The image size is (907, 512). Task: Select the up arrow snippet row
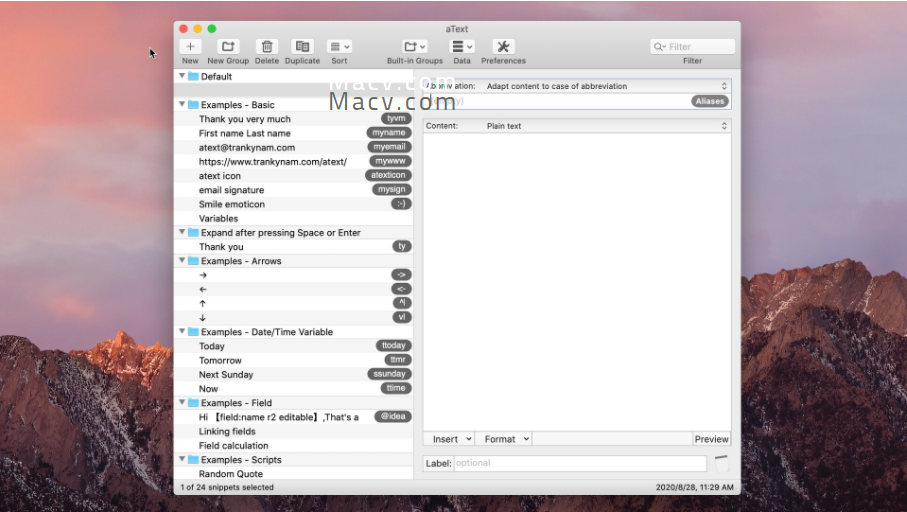(x=293, y=303)
